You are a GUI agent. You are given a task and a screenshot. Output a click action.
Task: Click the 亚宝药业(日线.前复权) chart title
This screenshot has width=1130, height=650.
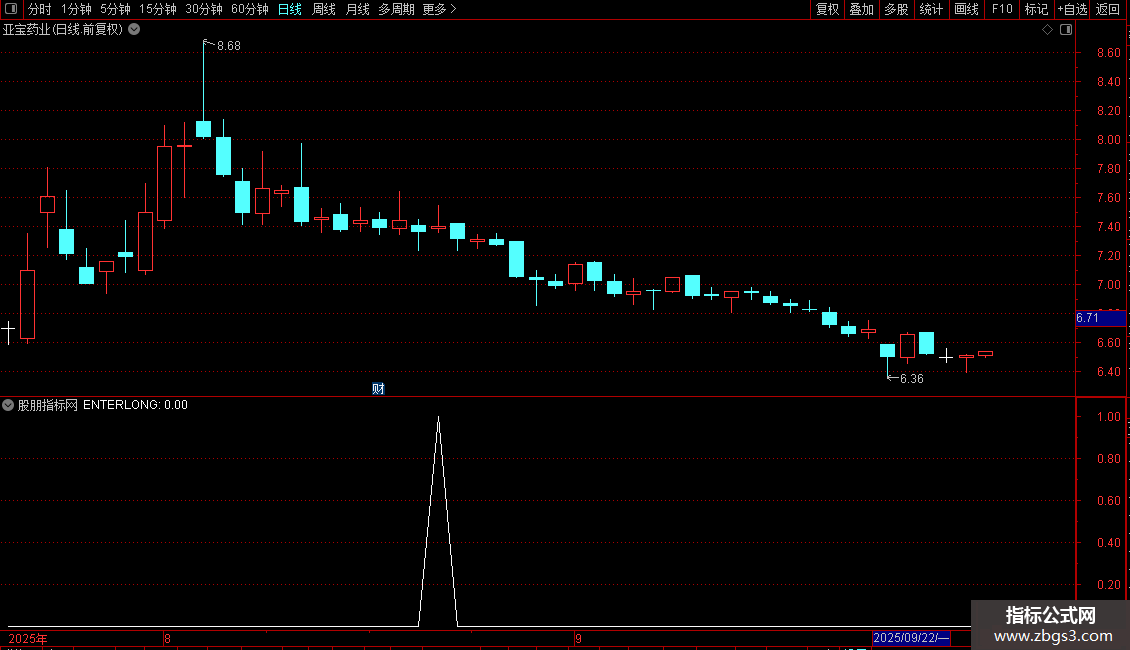coord(63,30)
